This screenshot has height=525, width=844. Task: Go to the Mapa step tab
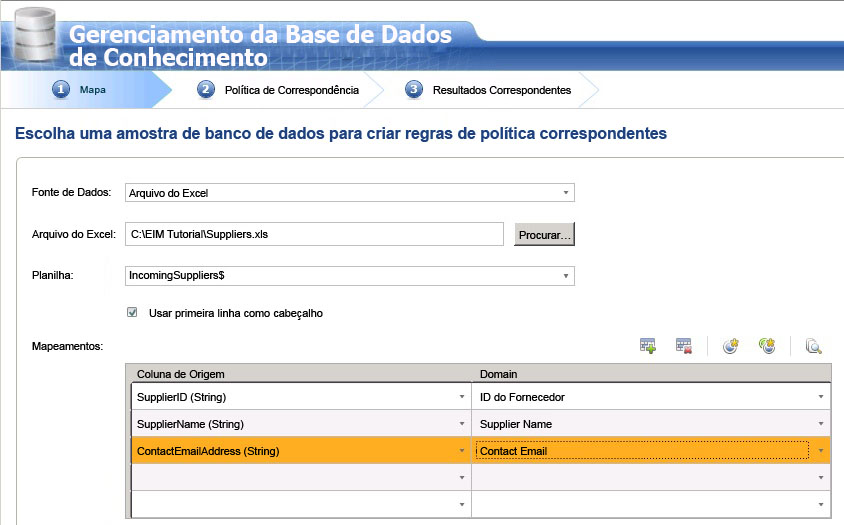(86, 89)
